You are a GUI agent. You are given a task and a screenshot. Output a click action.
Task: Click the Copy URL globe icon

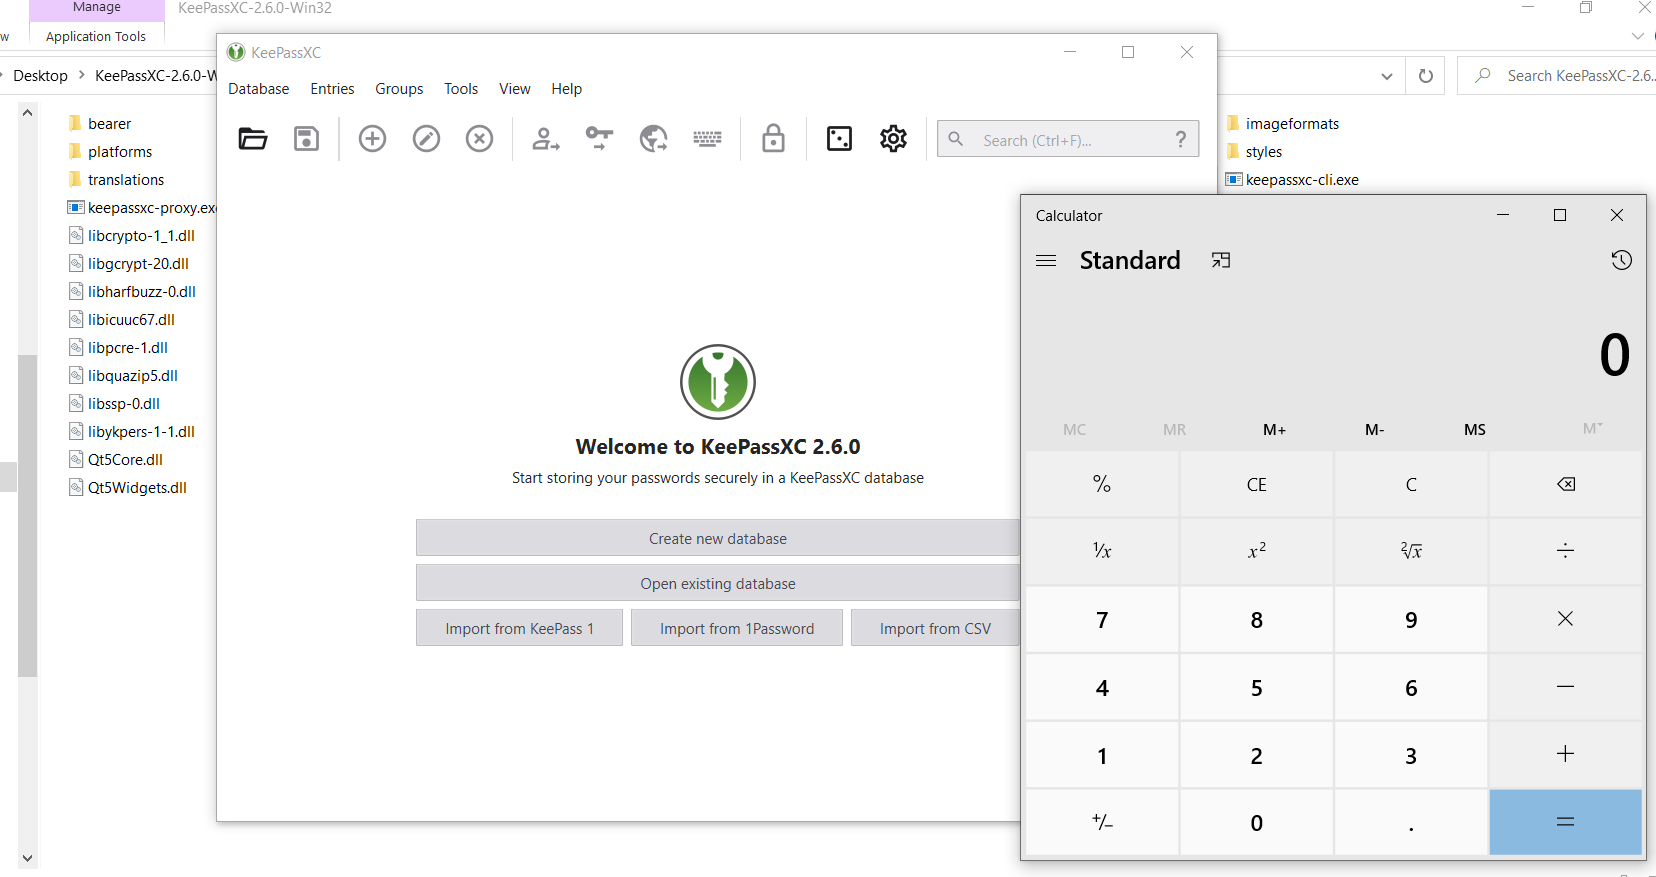tap(653, 139)
